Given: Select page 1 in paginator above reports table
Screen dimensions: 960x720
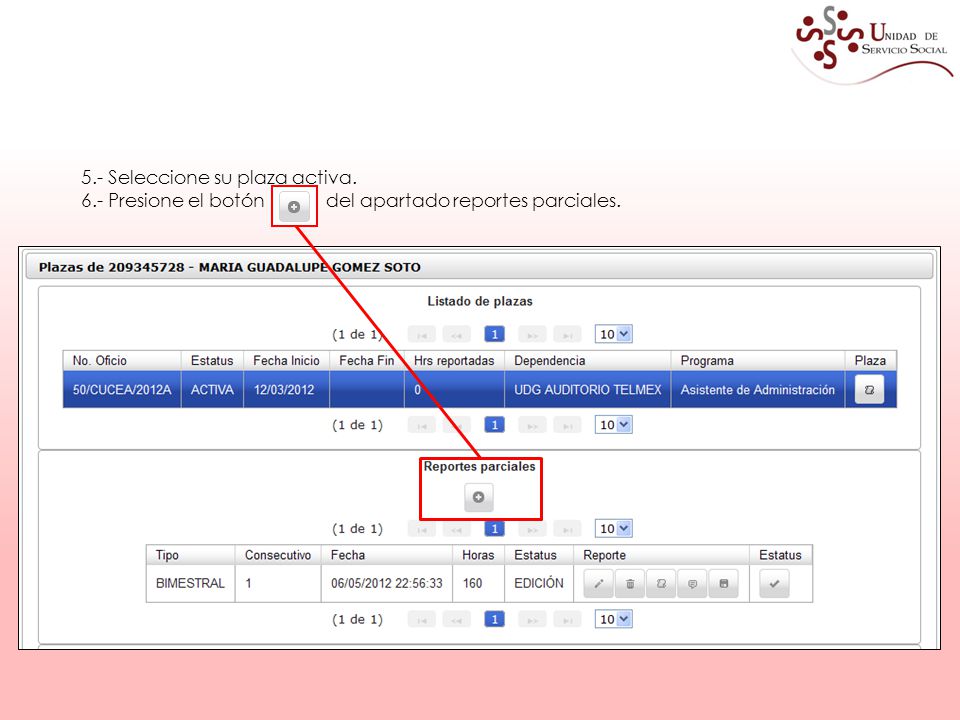Looking at the screenshot, I should pos(495,529).
